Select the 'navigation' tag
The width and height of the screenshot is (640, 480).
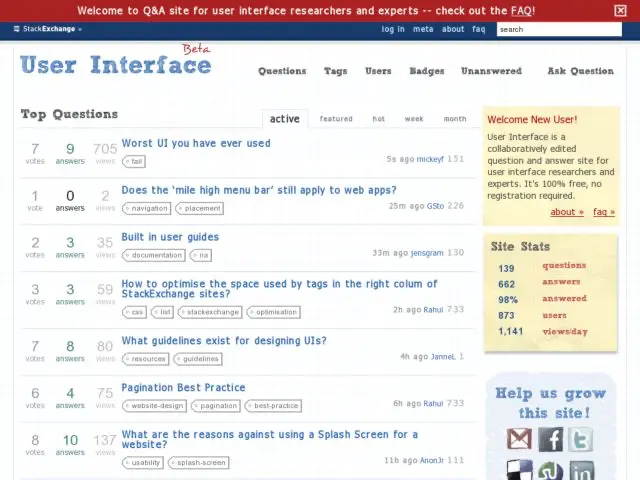146,208
